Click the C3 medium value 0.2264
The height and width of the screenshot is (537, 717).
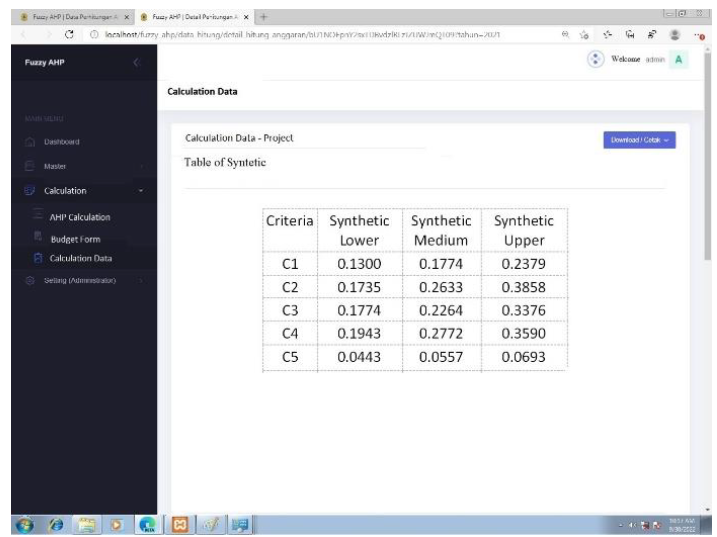(x=441, y=311)
